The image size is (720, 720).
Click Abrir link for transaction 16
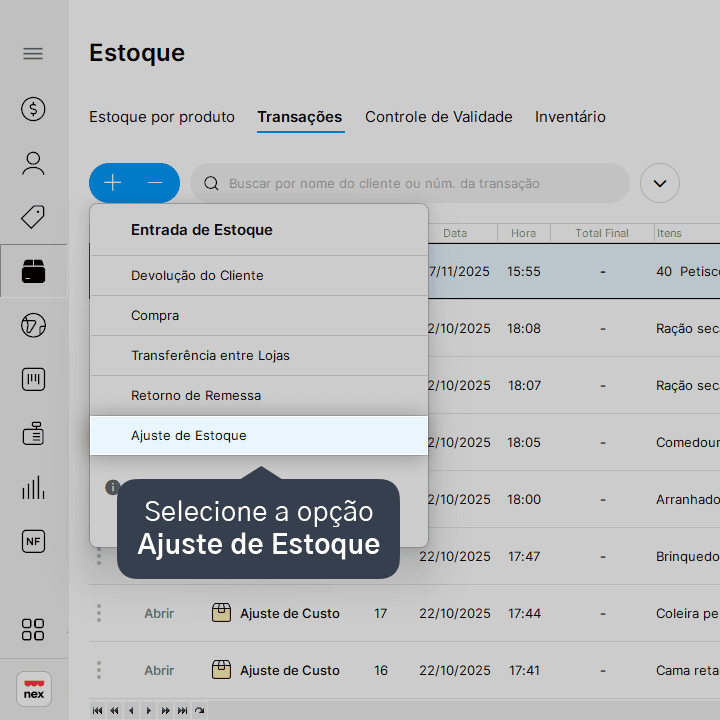[159, 670]
